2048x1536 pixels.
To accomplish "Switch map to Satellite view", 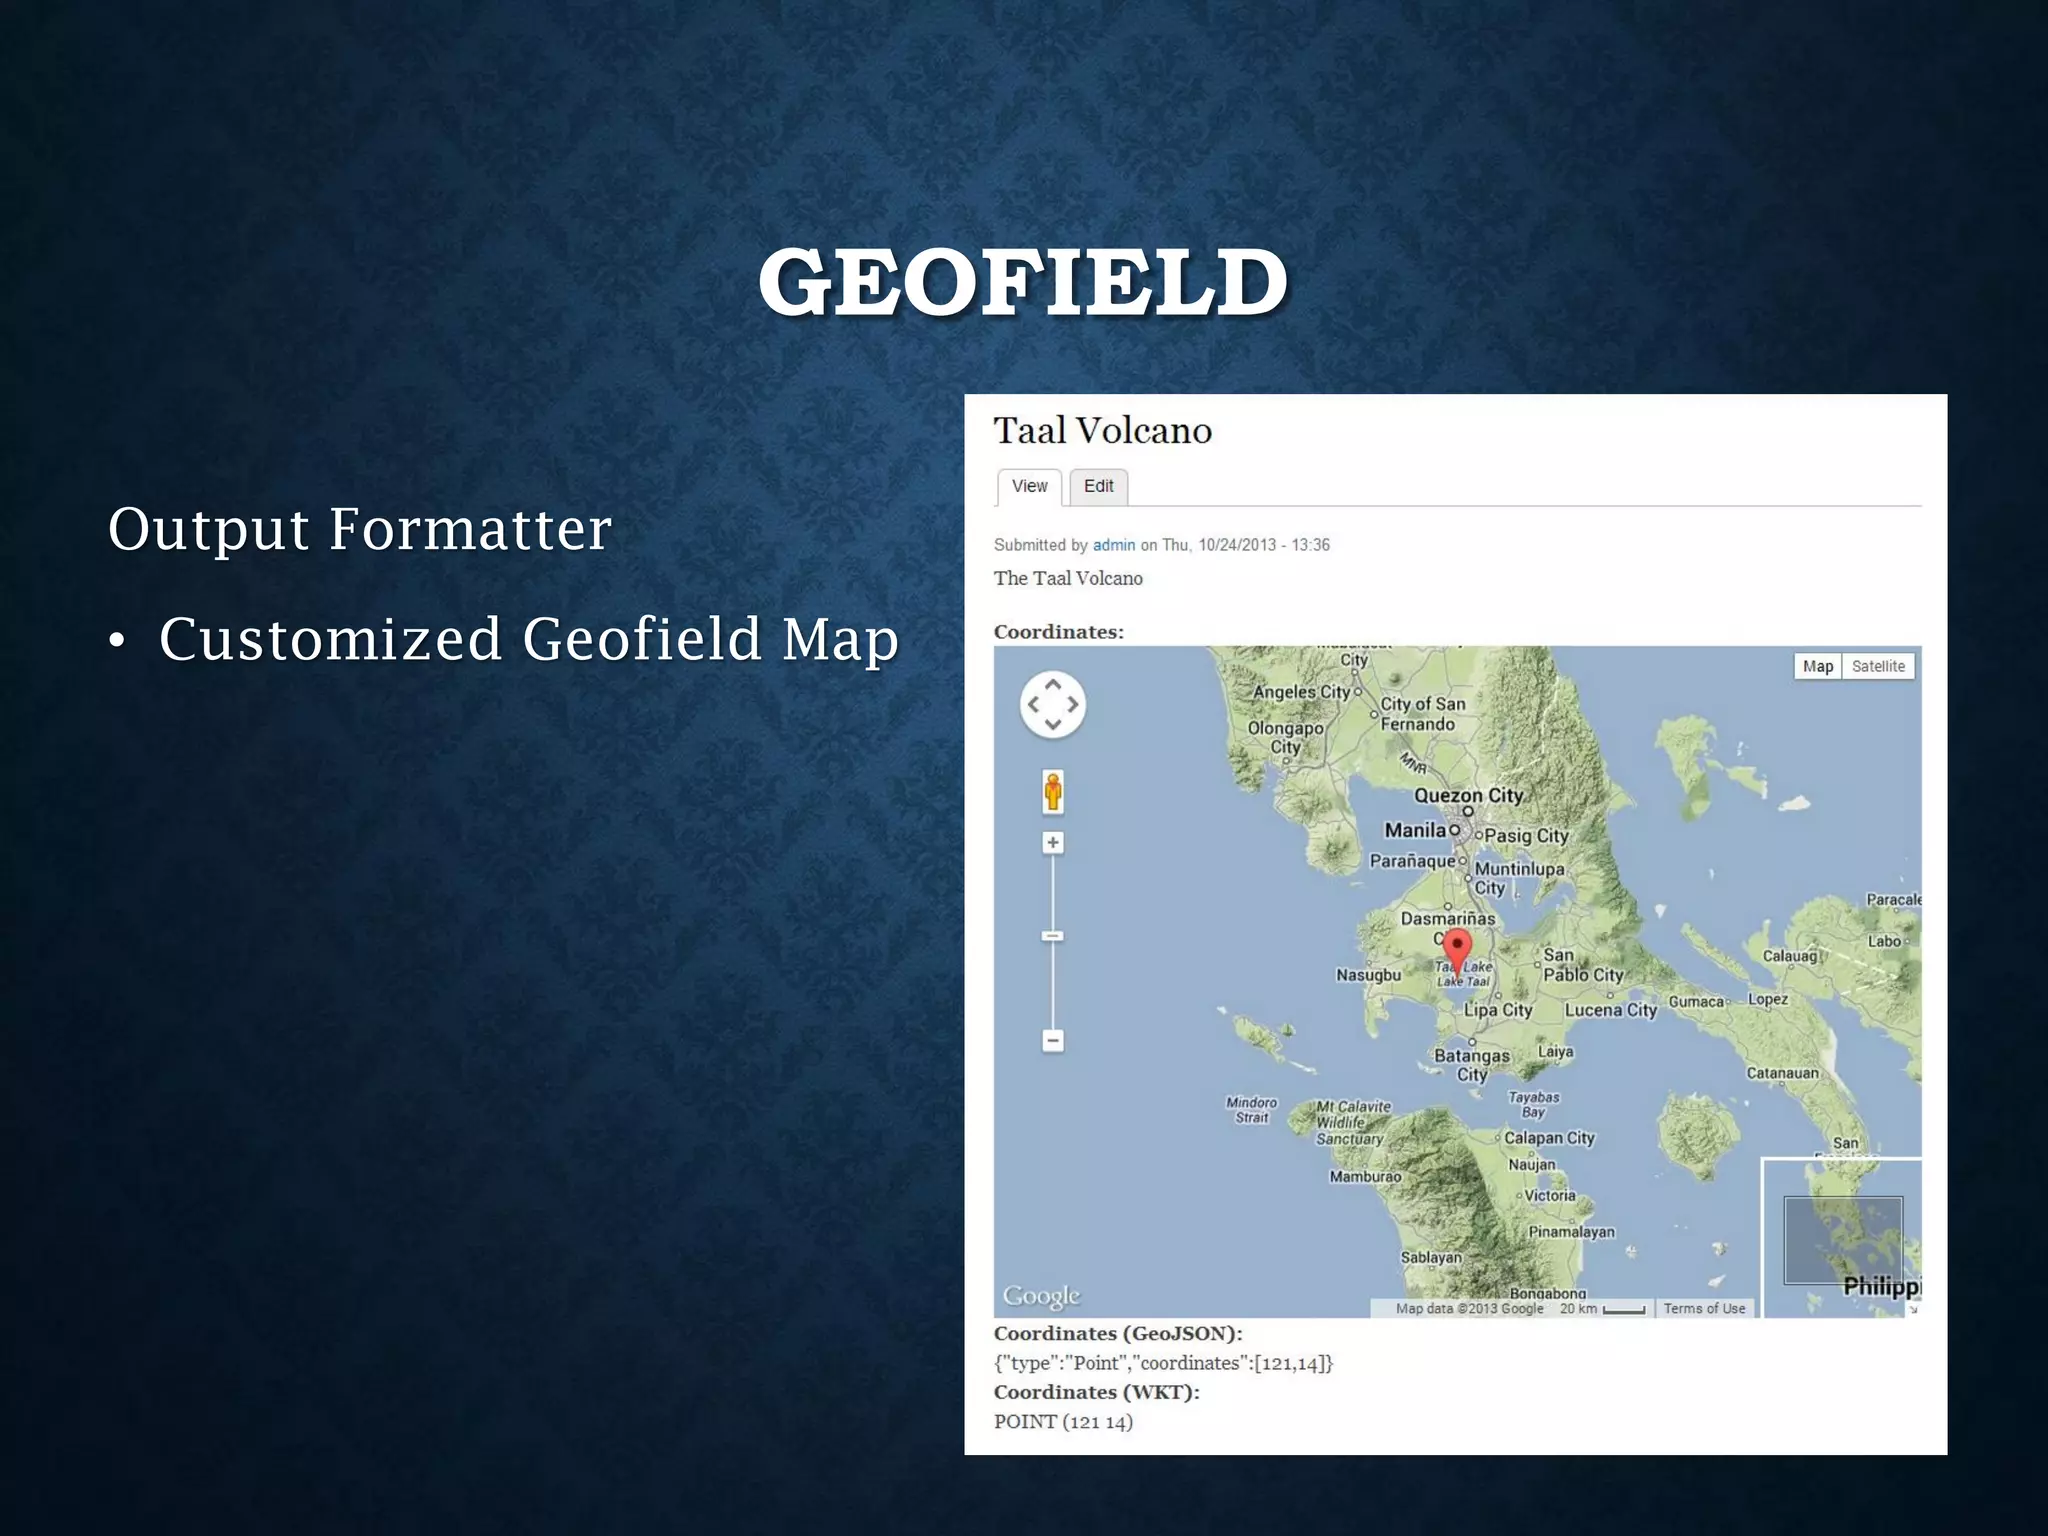I will point(1878,667).
